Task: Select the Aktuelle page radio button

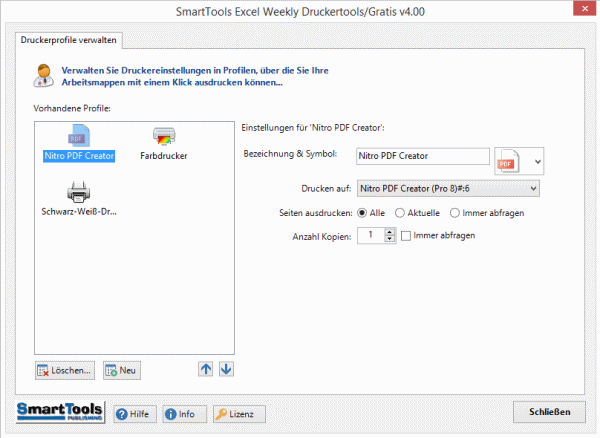Action: [399, 213]
